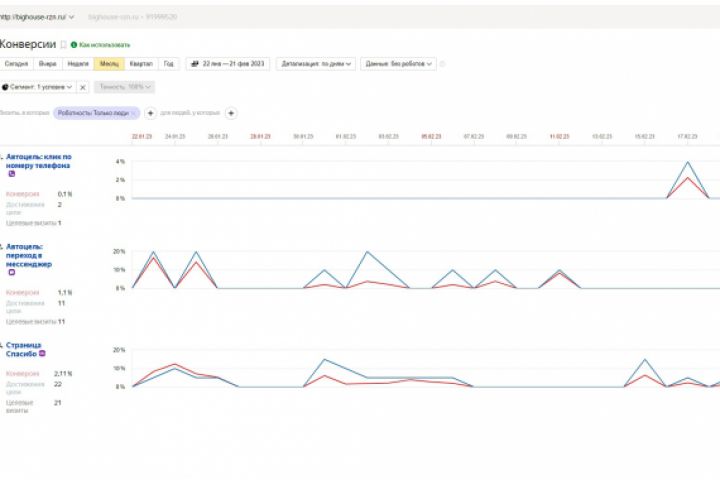Click purple icon under messenger goal
Screen dimensions: 720x480
(x=11, y=272)
